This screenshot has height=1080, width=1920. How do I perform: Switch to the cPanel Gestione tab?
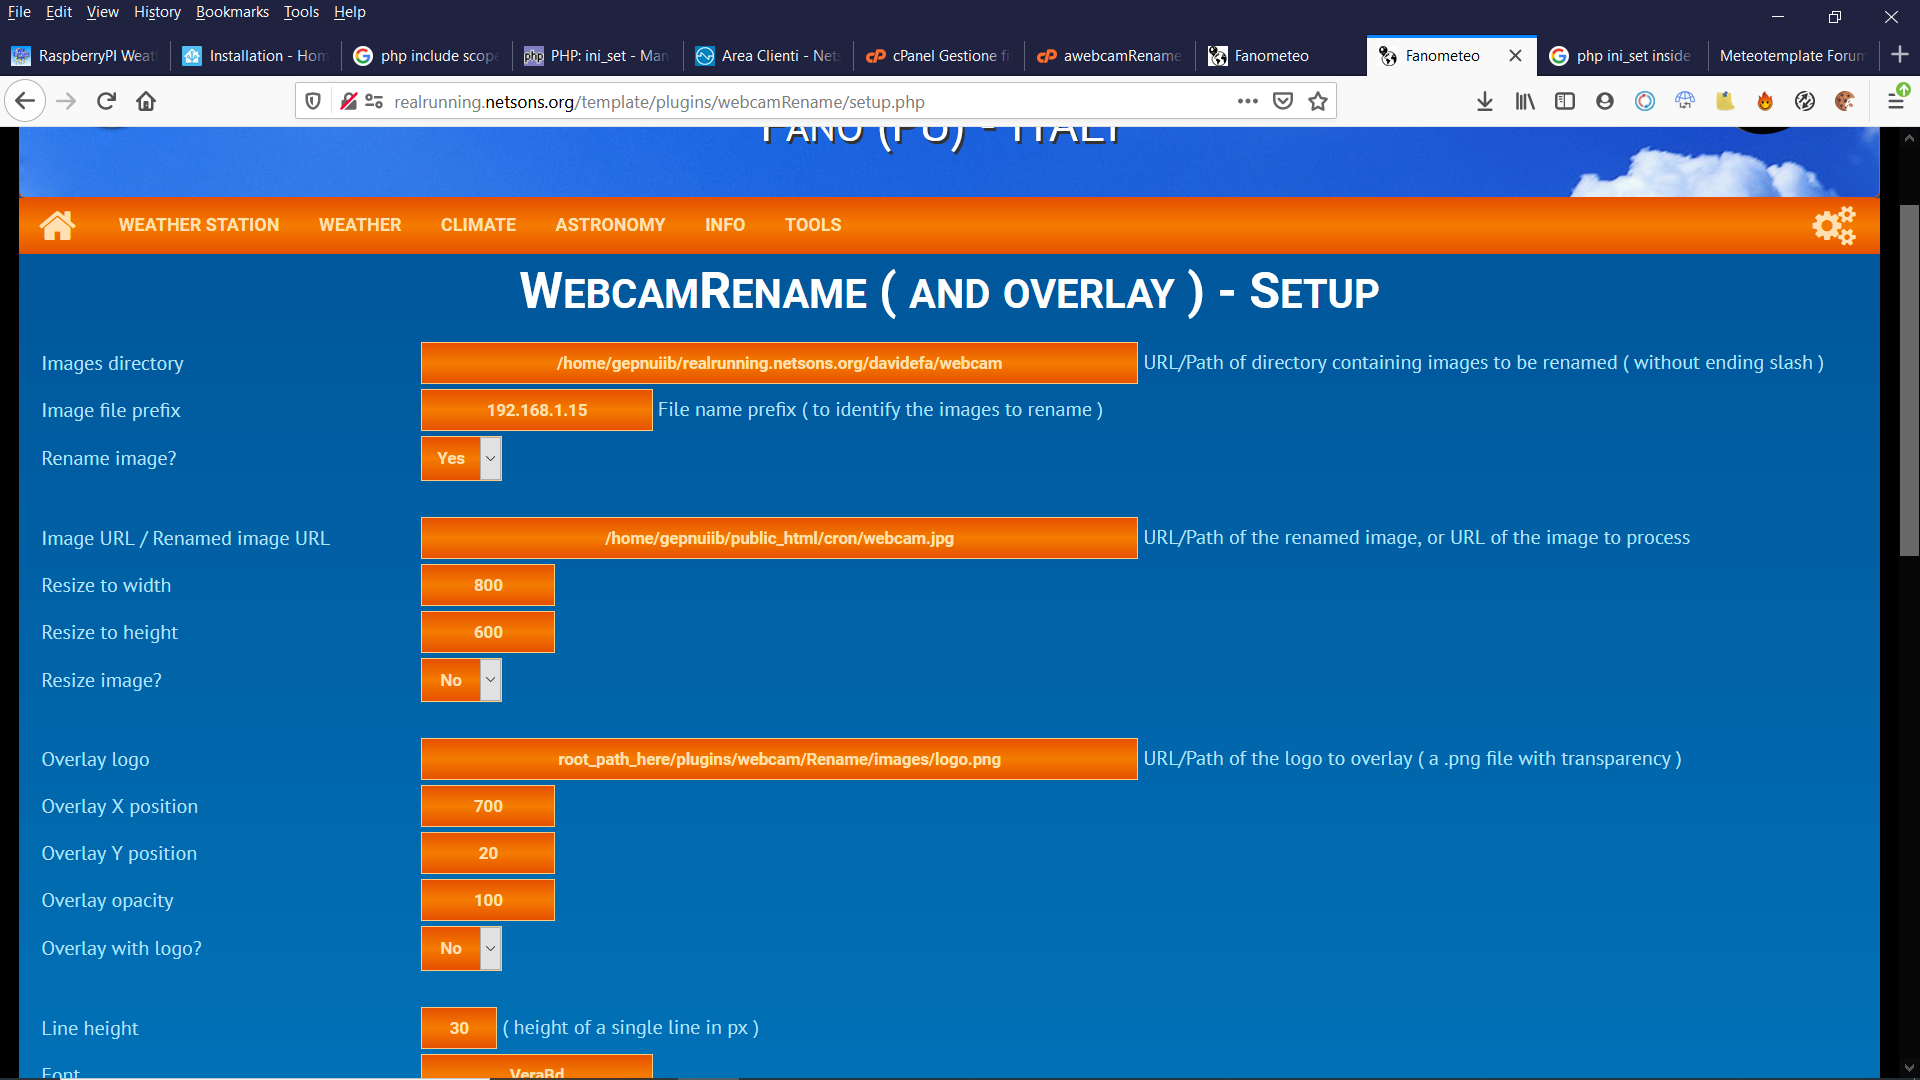pos(940,56)
